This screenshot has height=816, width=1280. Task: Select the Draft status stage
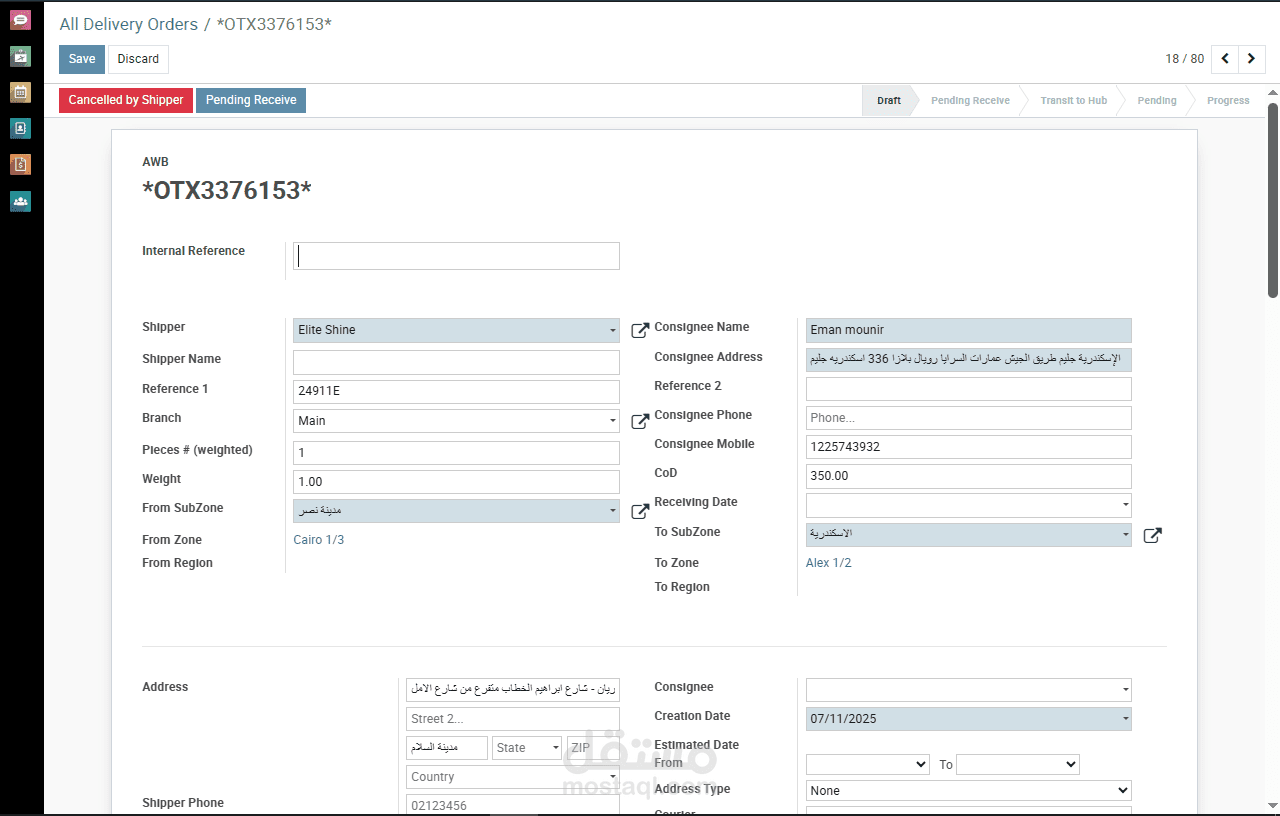point(889,101)
